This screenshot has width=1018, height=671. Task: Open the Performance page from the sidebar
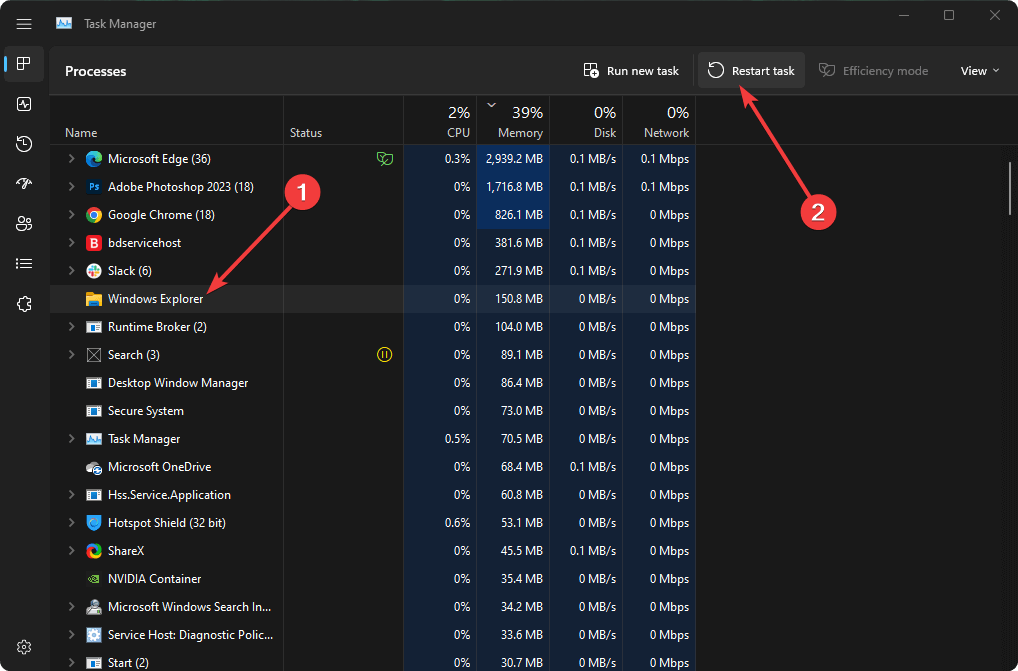tap(24, 104)
